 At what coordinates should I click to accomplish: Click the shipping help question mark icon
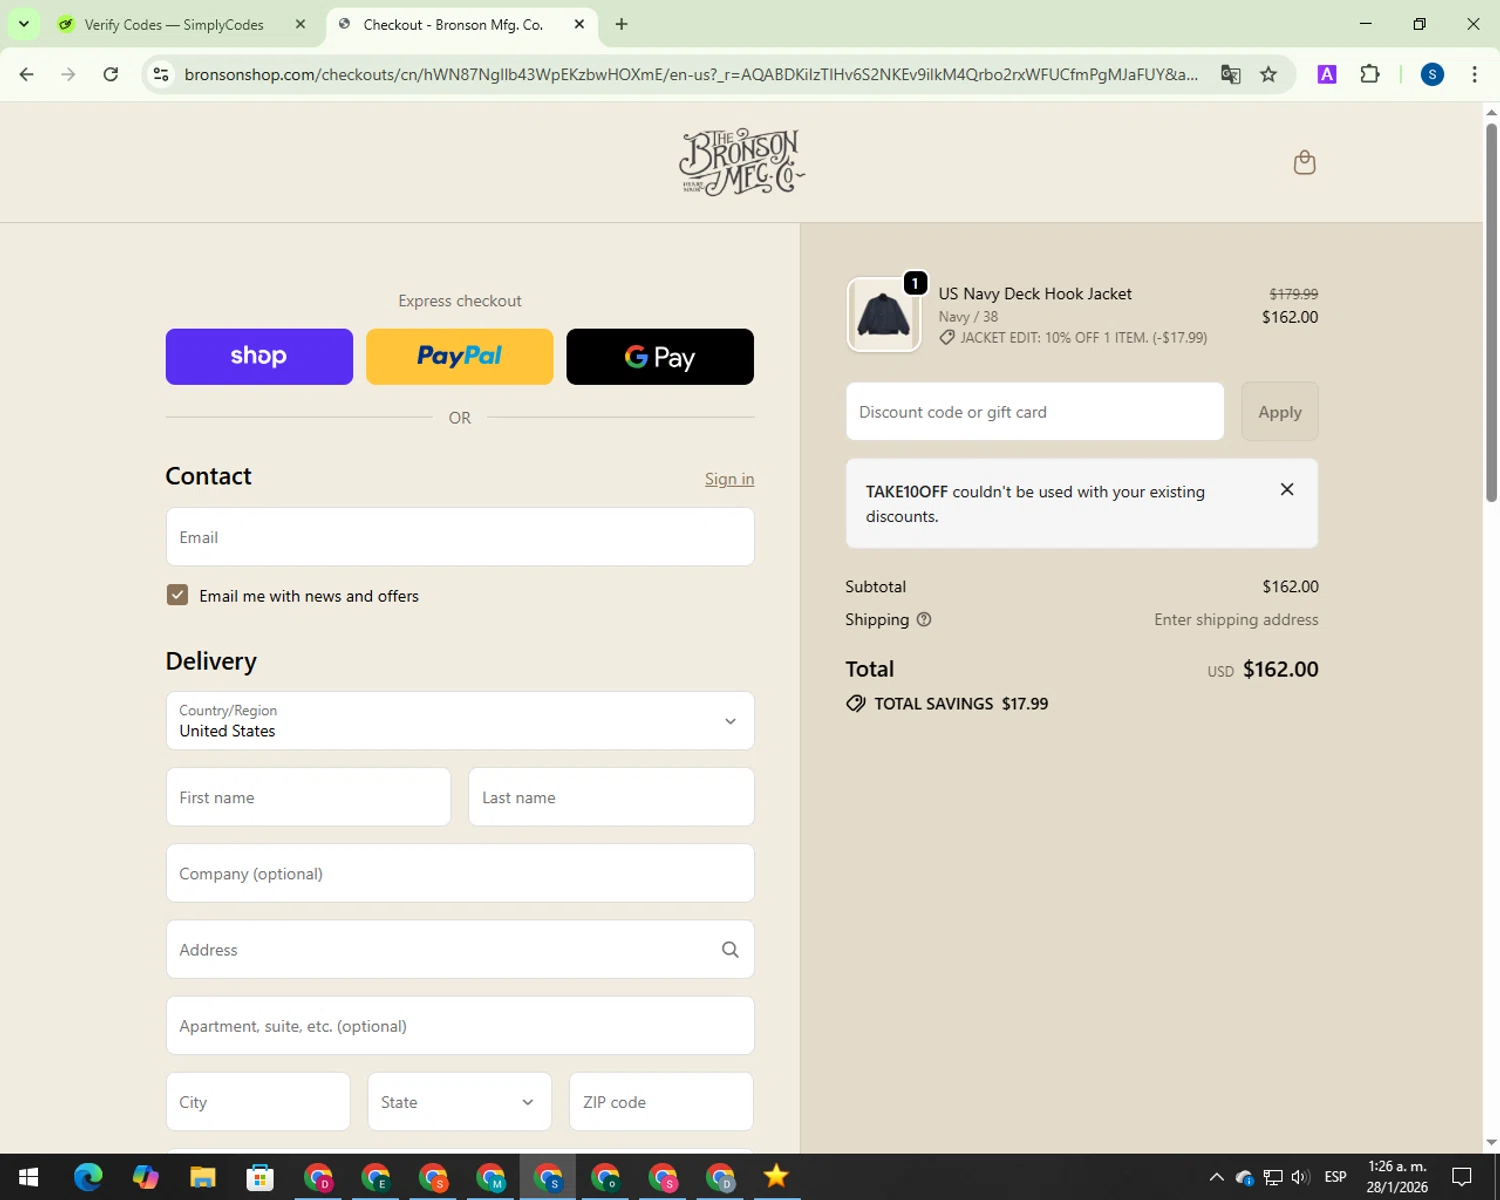924,619
